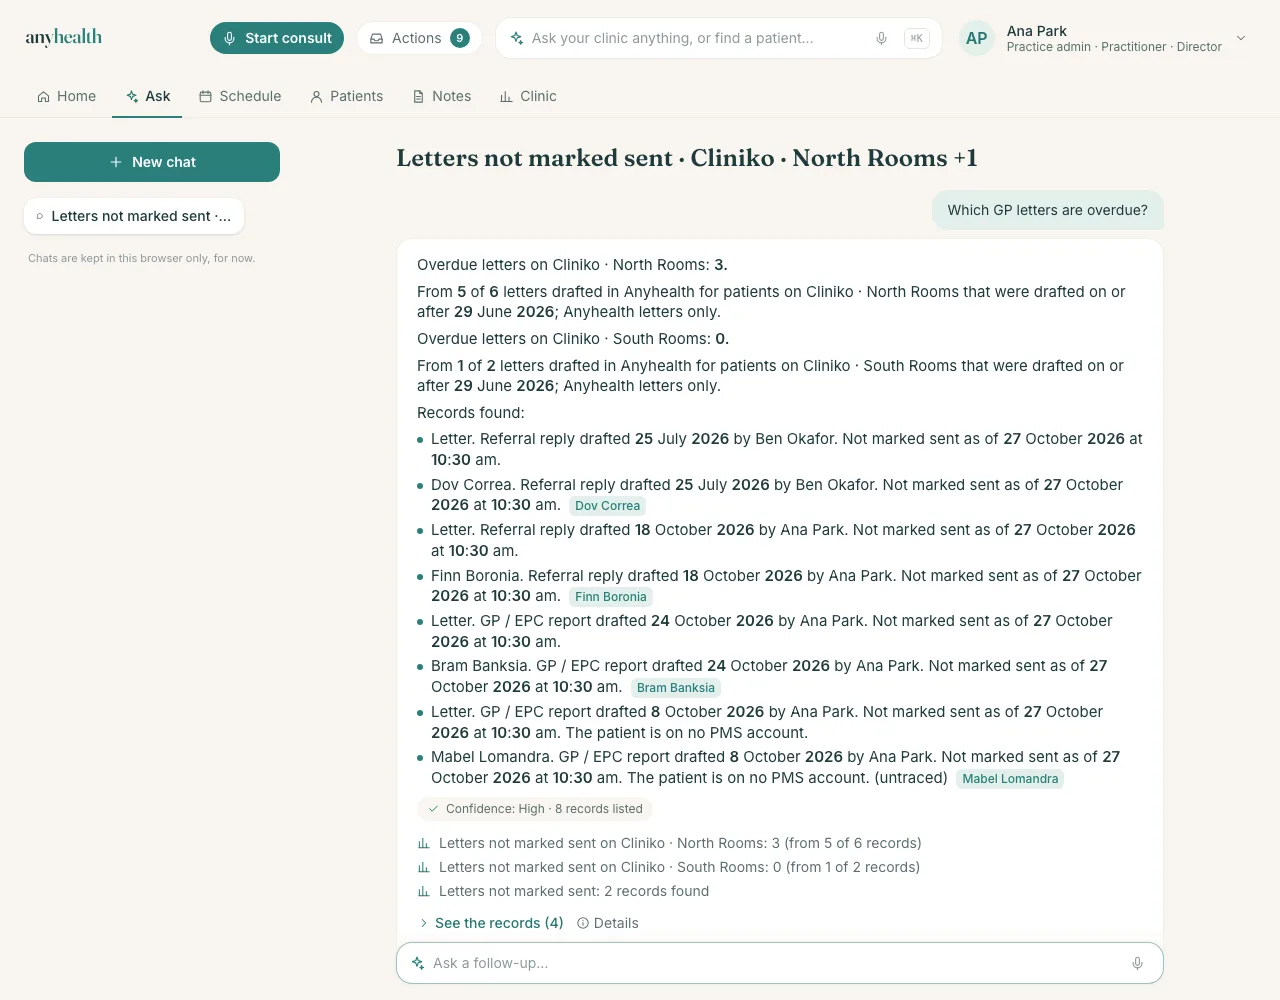The height and width of the screenshot is (1000, 1280).
Task: Click chart icon beside North Rooms summary line
Action: (x=424, y=843)
